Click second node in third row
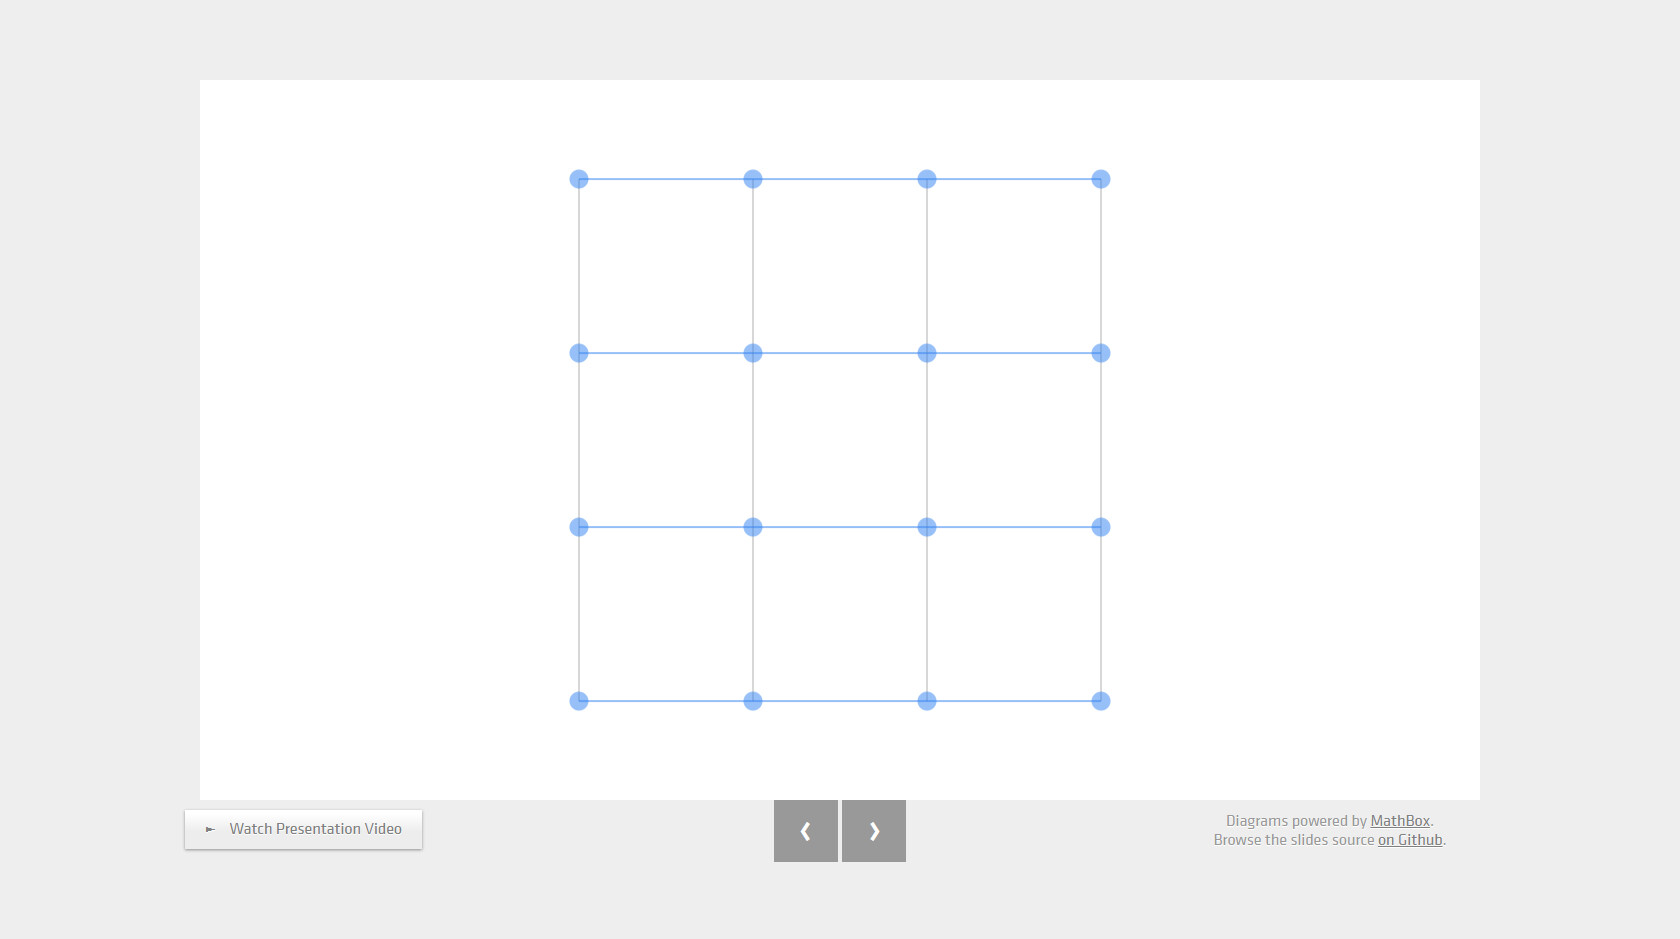 tap(753, 527)
